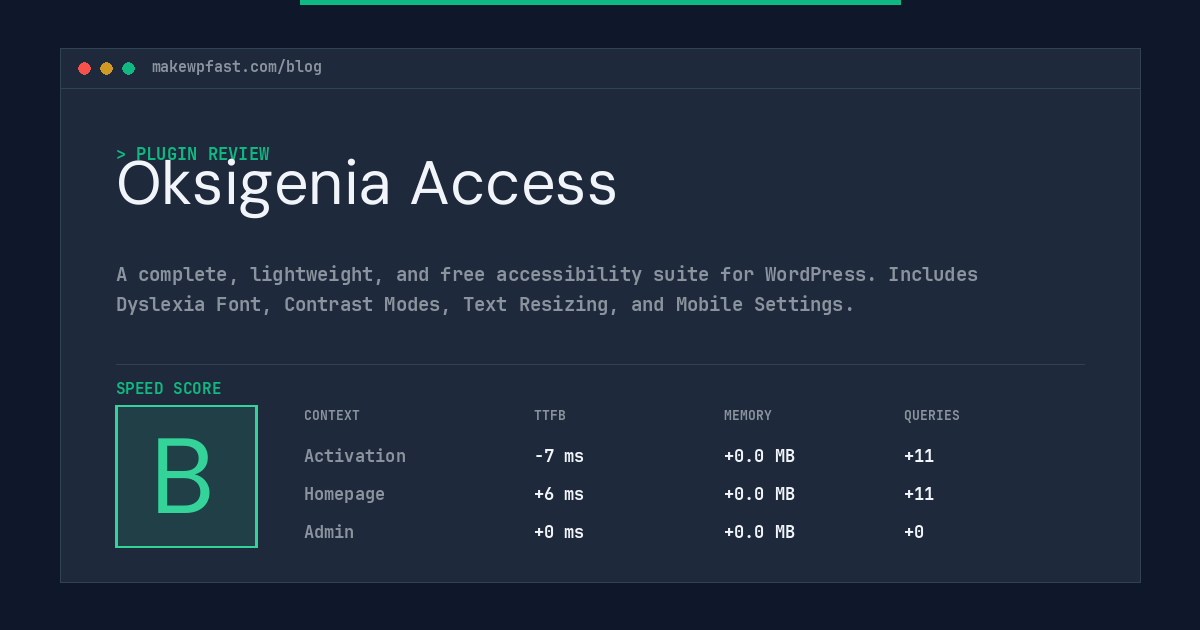Click the 'SPEED SCORE' label
The width and height of the screenshot is (1200, 630).
pos(169,388)
